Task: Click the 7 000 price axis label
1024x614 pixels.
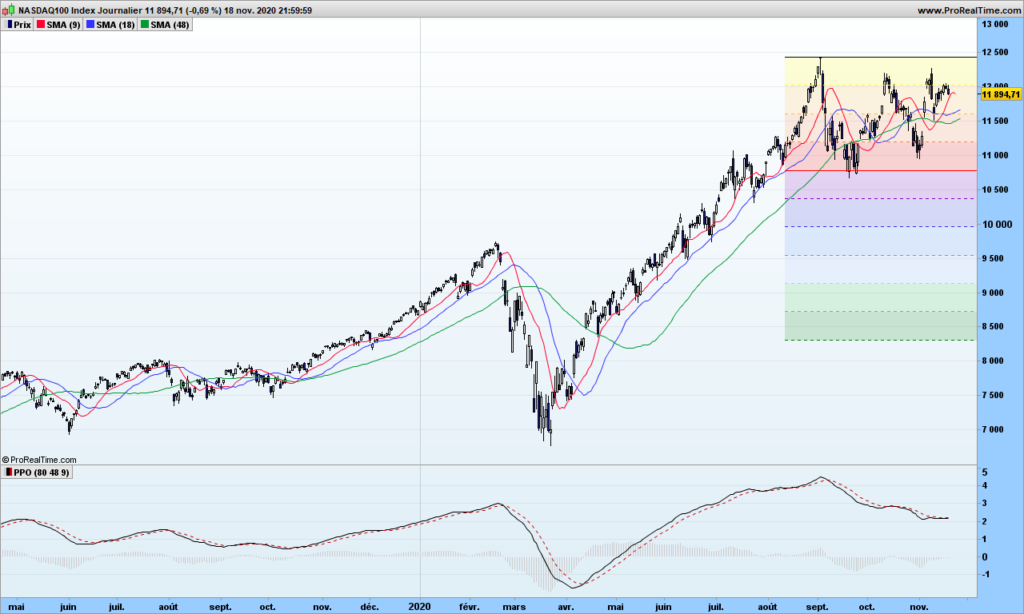Action: click(993, 429)
